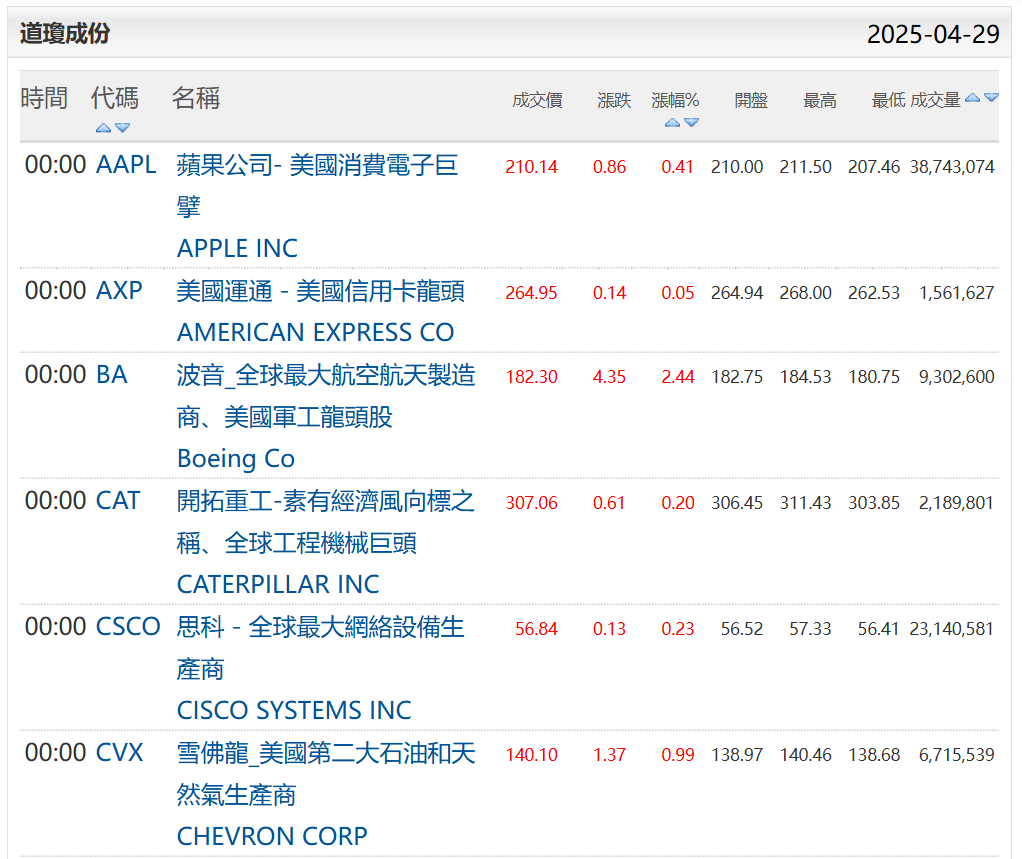1022x859 pixels.
Task: Select AAPL volume 38,743,074
Action: pos(952,167)
